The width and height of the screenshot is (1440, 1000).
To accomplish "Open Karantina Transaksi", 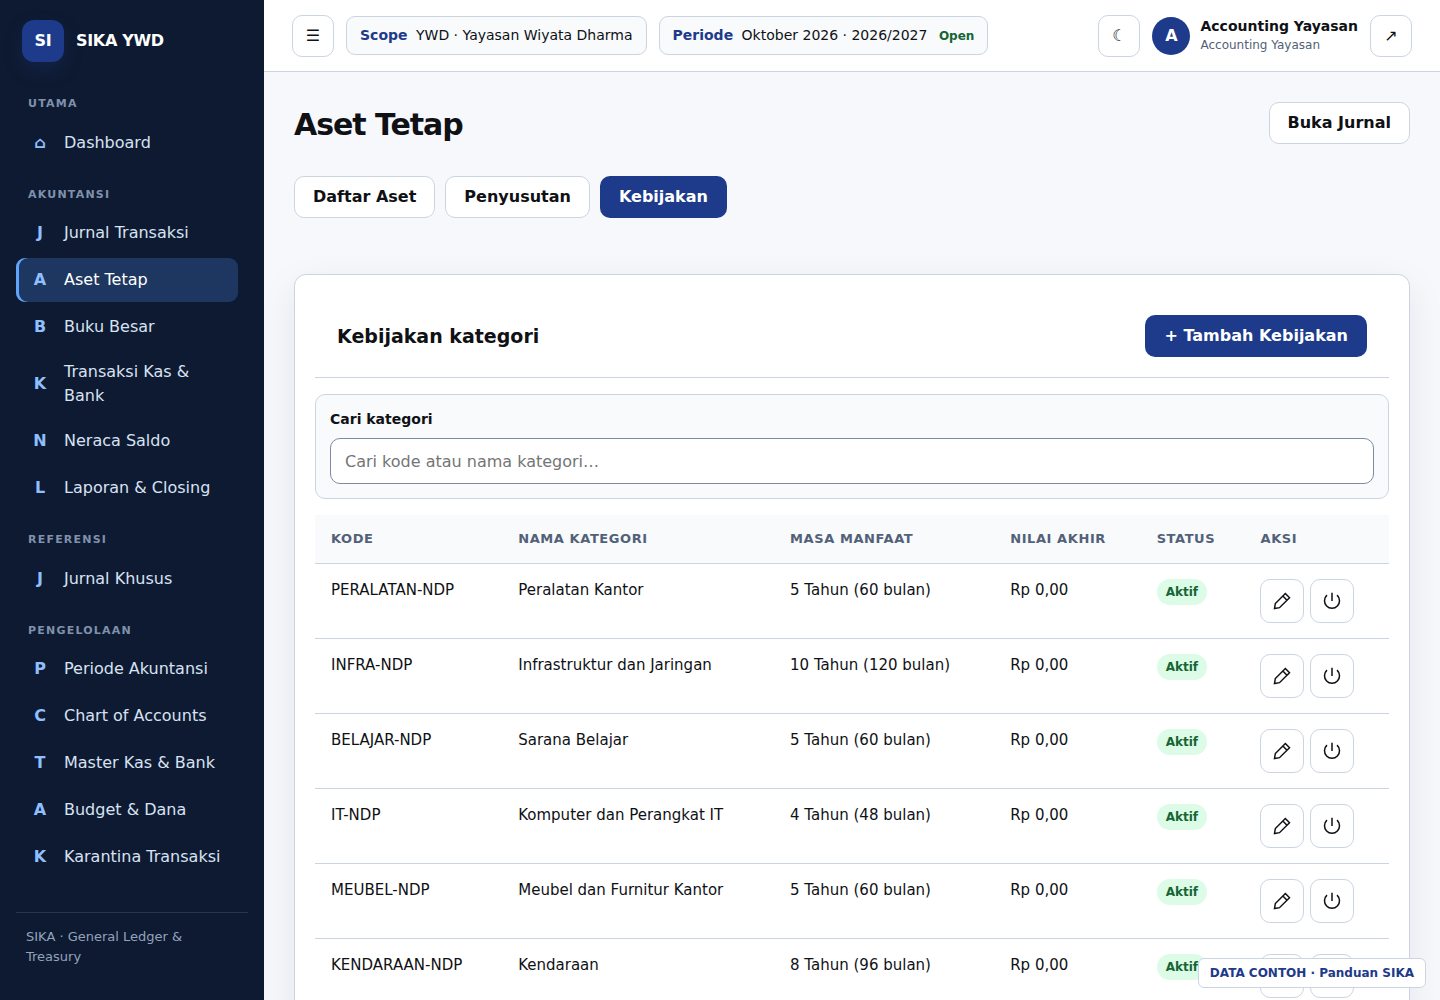I will point(127,856).
